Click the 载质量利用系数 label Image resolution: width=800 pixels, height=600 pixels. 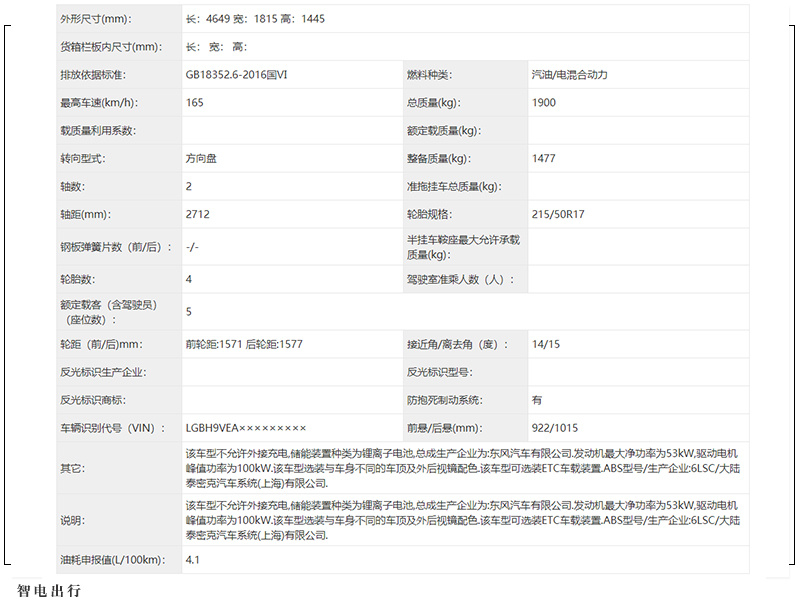click(98, 131)
